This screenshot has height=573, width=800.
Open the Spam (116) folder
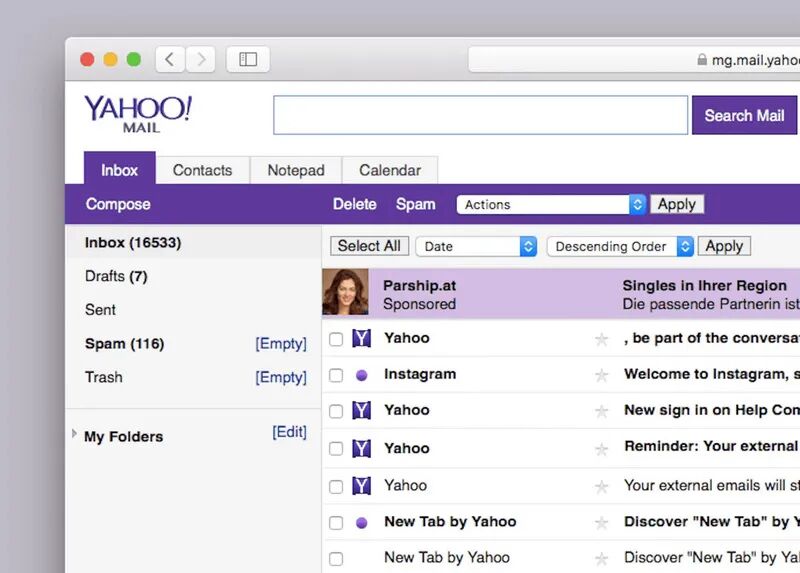124,343
